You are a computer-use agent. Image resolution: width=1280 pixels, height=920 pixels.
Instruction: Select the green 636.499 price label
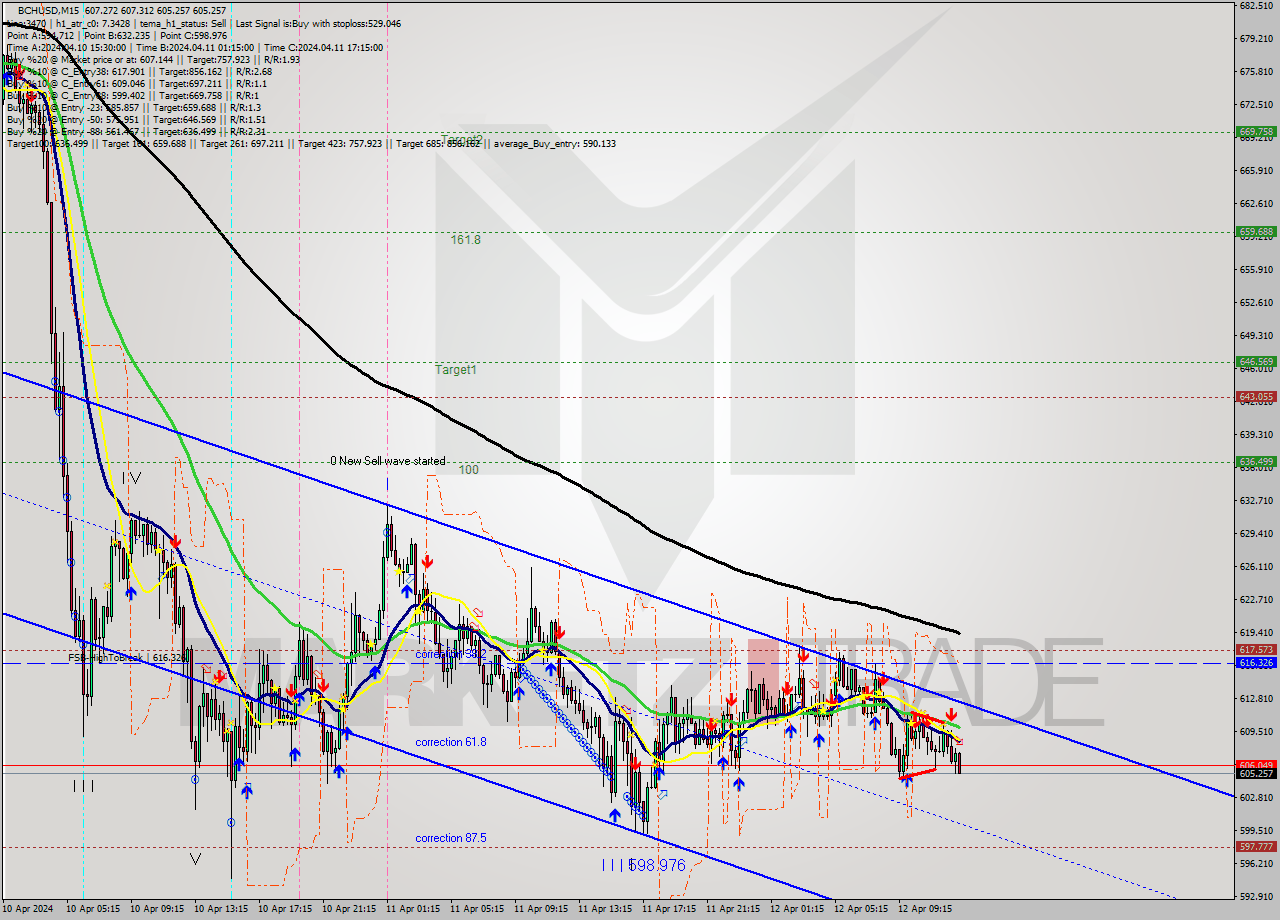[1256, 462]
